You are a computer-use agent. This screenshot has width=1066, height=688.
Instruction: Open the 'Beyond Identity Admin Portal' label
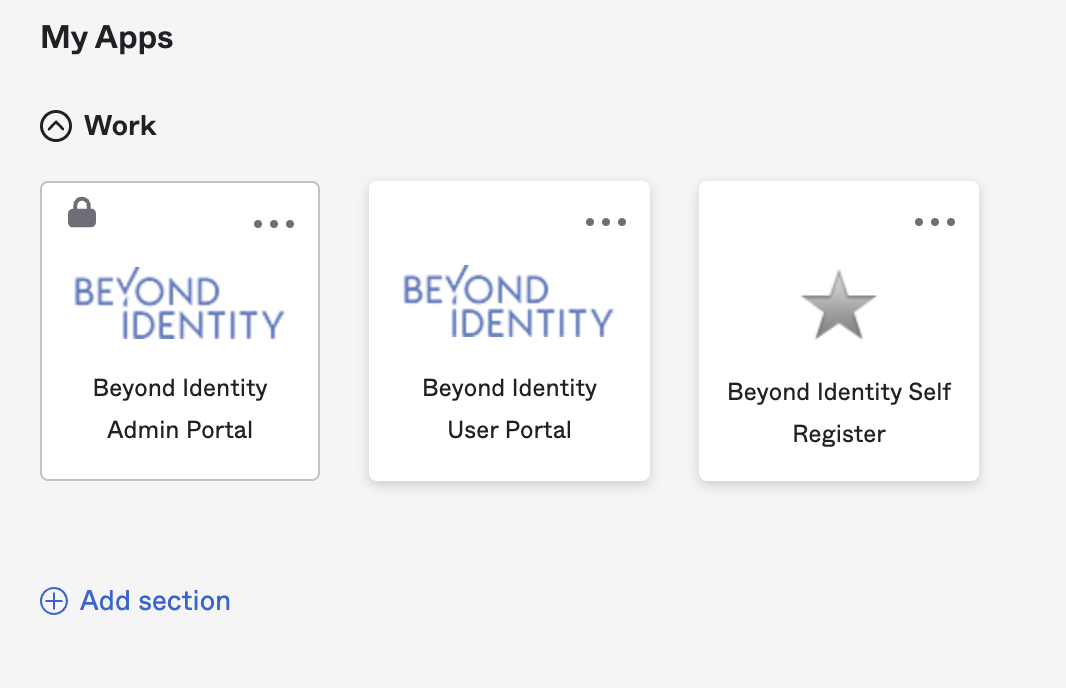[180, 409]
